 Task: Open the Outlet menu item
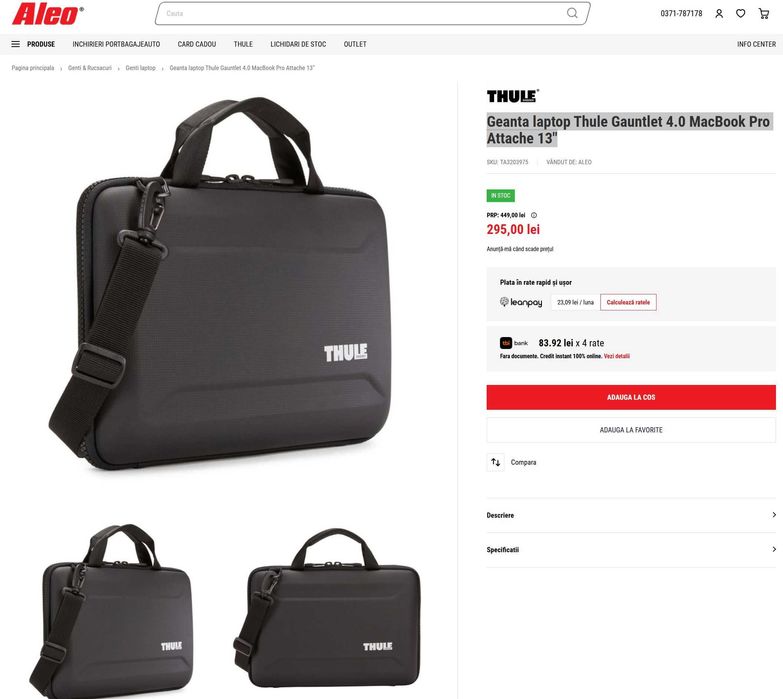pyautogui.click(x=355, y=44)
